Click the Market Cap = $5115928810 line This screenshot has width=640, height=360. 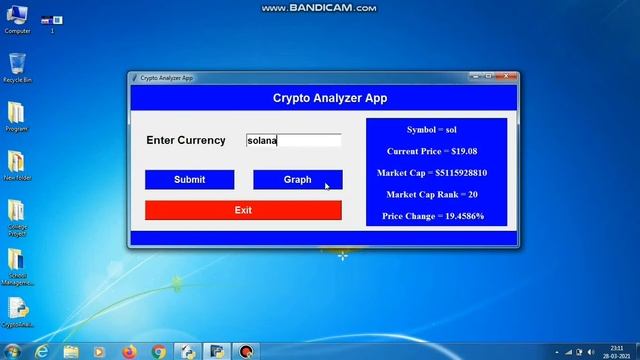point(432,173)
